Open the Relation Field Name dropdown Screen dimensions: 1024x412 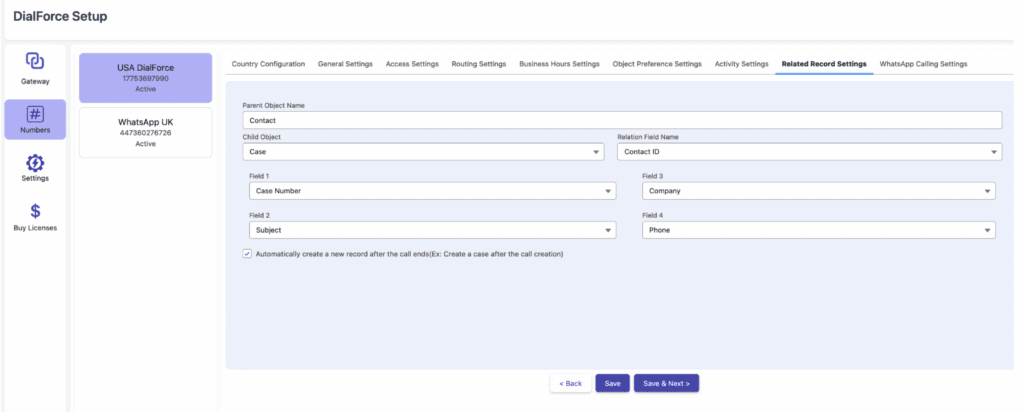808,152
